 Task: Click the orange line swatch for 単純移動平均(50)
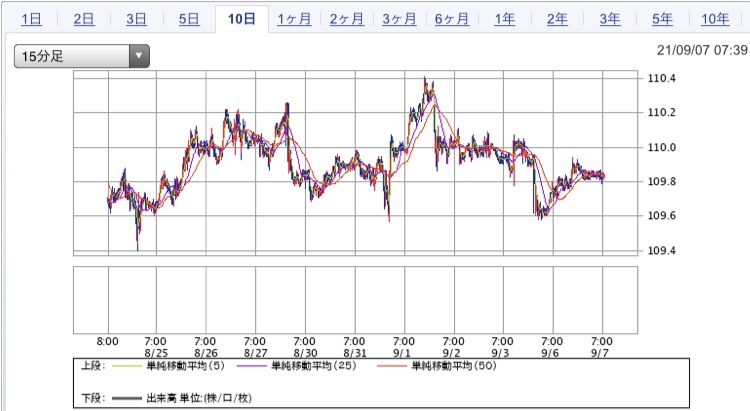392,367
